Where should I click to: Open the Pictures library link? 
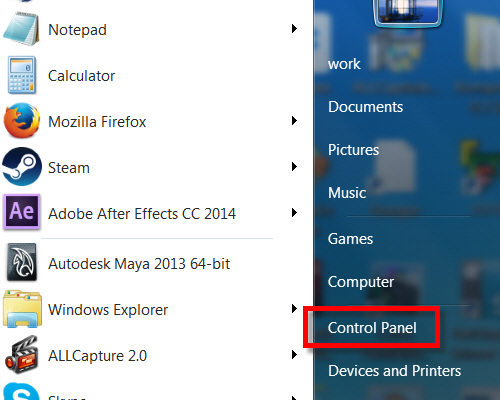tap(353, 150)
